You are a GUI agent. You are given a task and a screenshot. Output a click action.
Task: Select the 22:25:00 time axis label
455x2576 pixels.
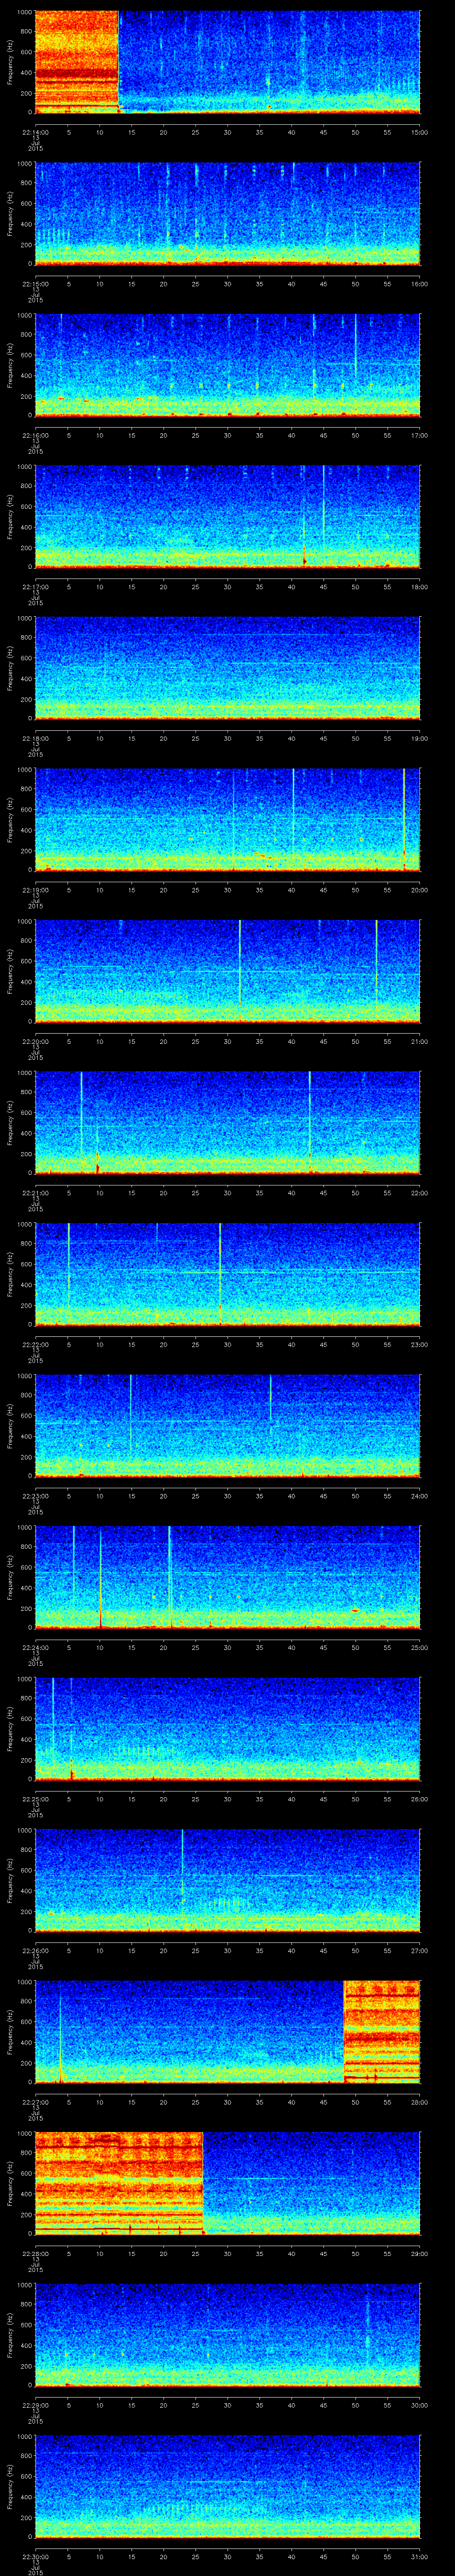point(35,1799)
